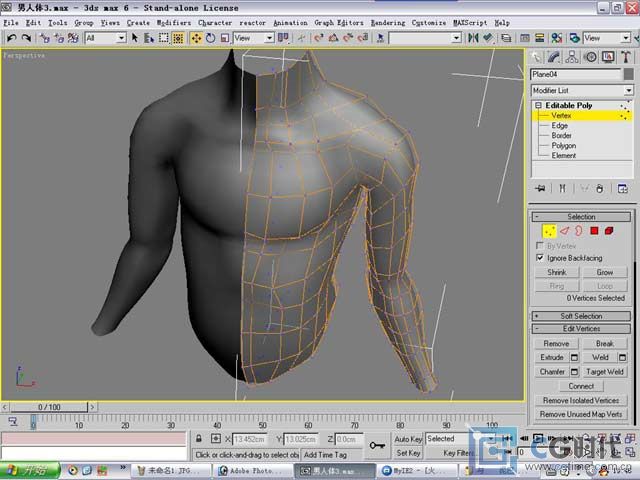This screenshot has height=480, width=640.
Task: Activate the Select and Move tool
Action: point(196,38)
